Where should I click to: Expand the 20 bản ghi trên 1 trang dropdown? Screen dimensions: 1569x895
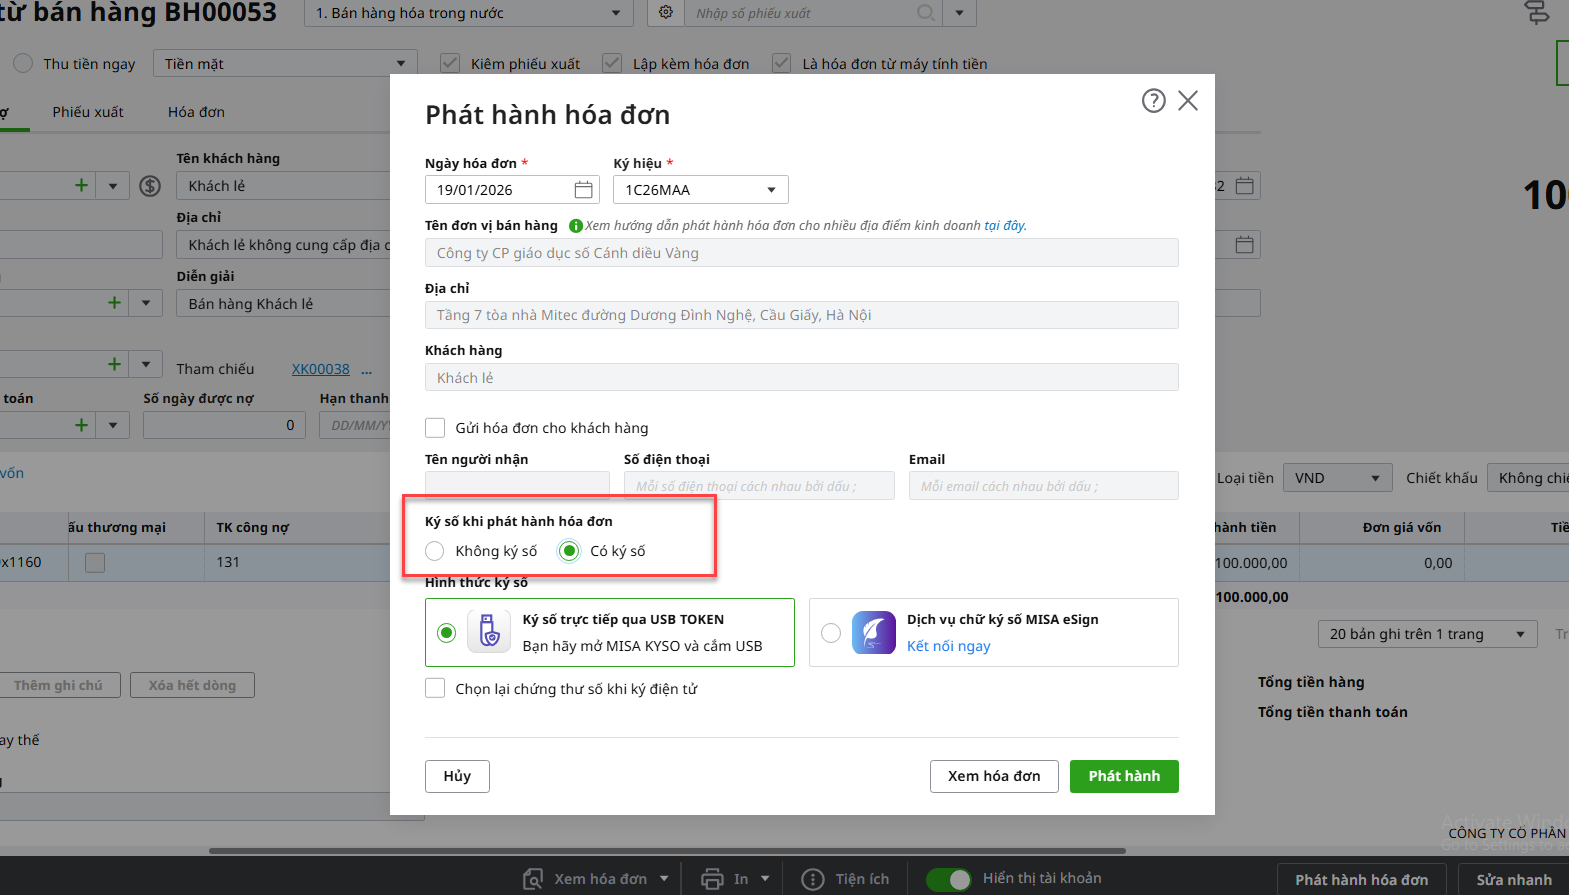click(1426, 634)
